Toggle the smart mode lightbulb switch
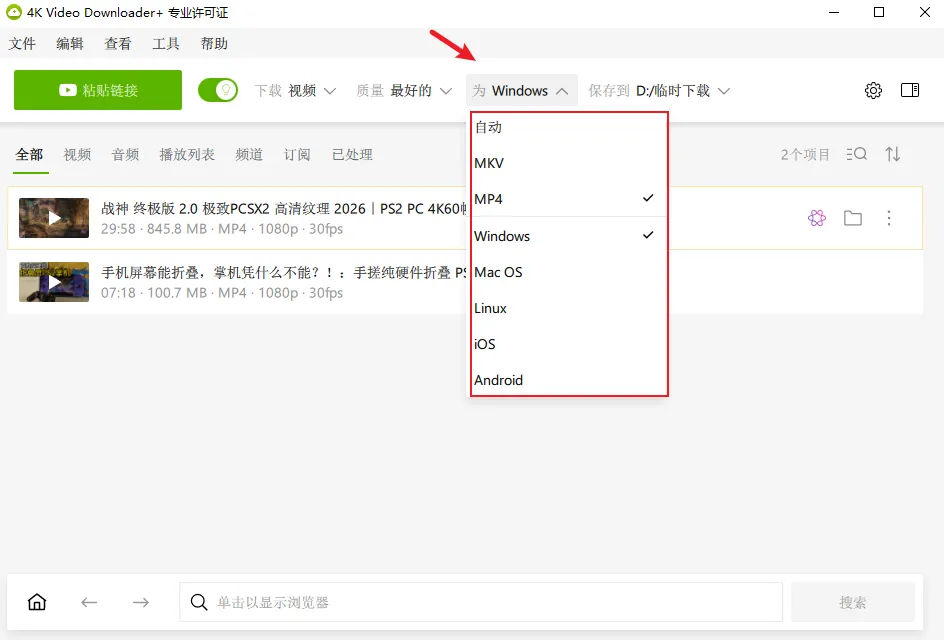 [218, 90]
